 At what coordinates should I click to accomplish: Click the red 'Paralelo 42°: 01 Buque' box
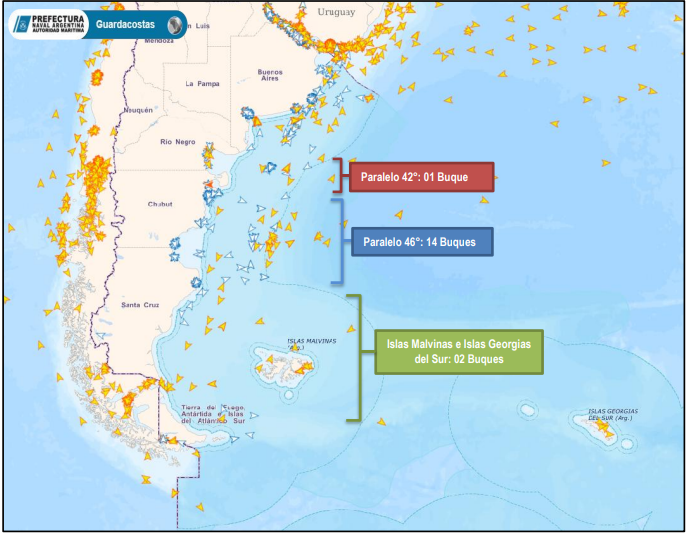pyautogui.click(x=422, y=177)
